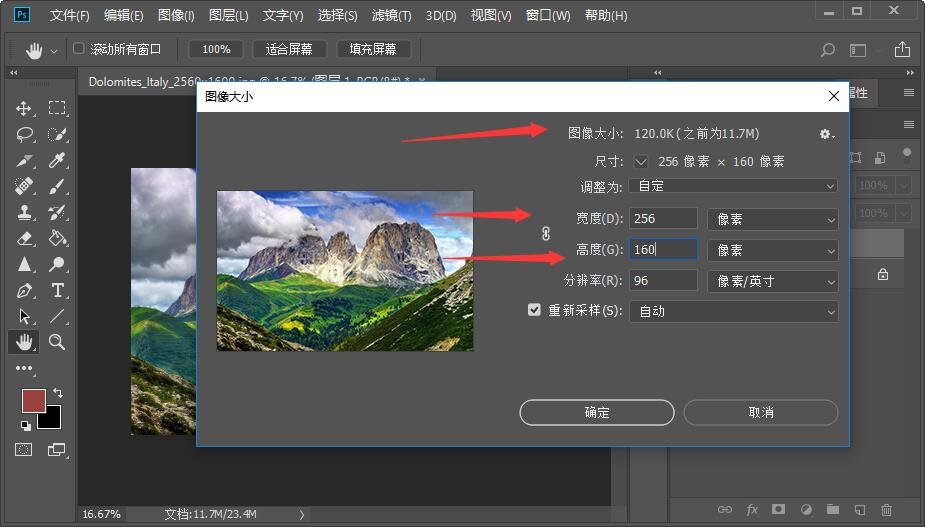Select the Rectangular Marquee tool

[57, 107]
